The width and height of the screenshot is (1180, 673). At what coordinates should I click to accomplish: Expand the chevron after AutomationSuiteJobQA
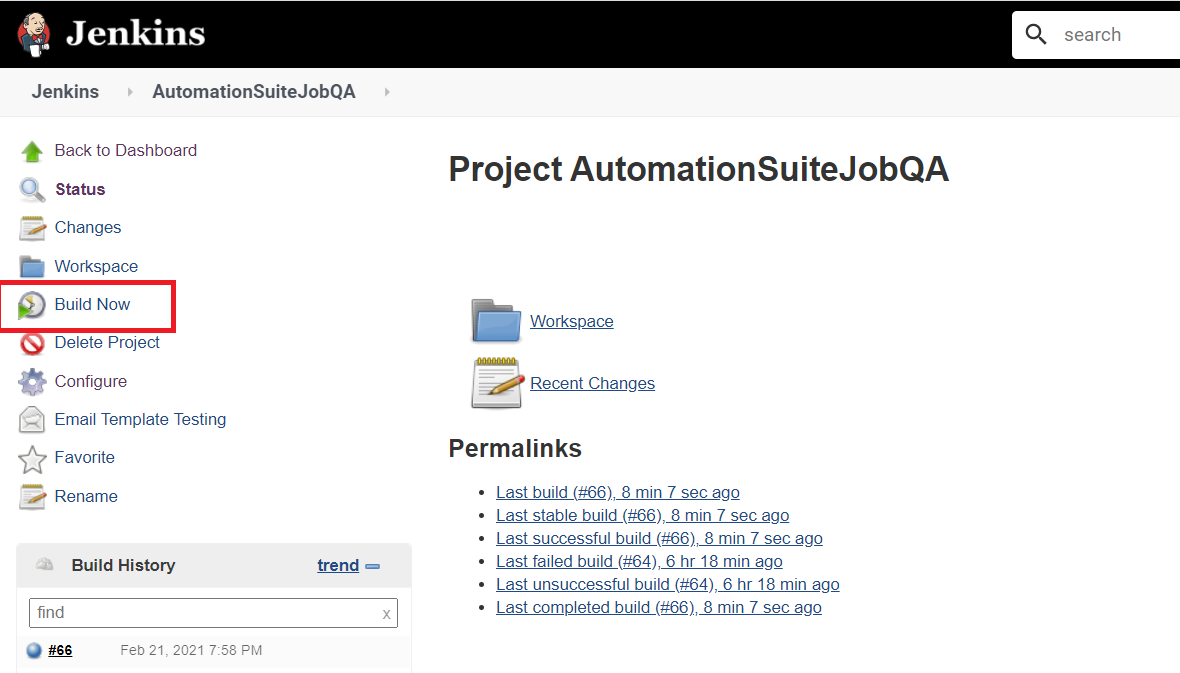click(x=387, y=91)
